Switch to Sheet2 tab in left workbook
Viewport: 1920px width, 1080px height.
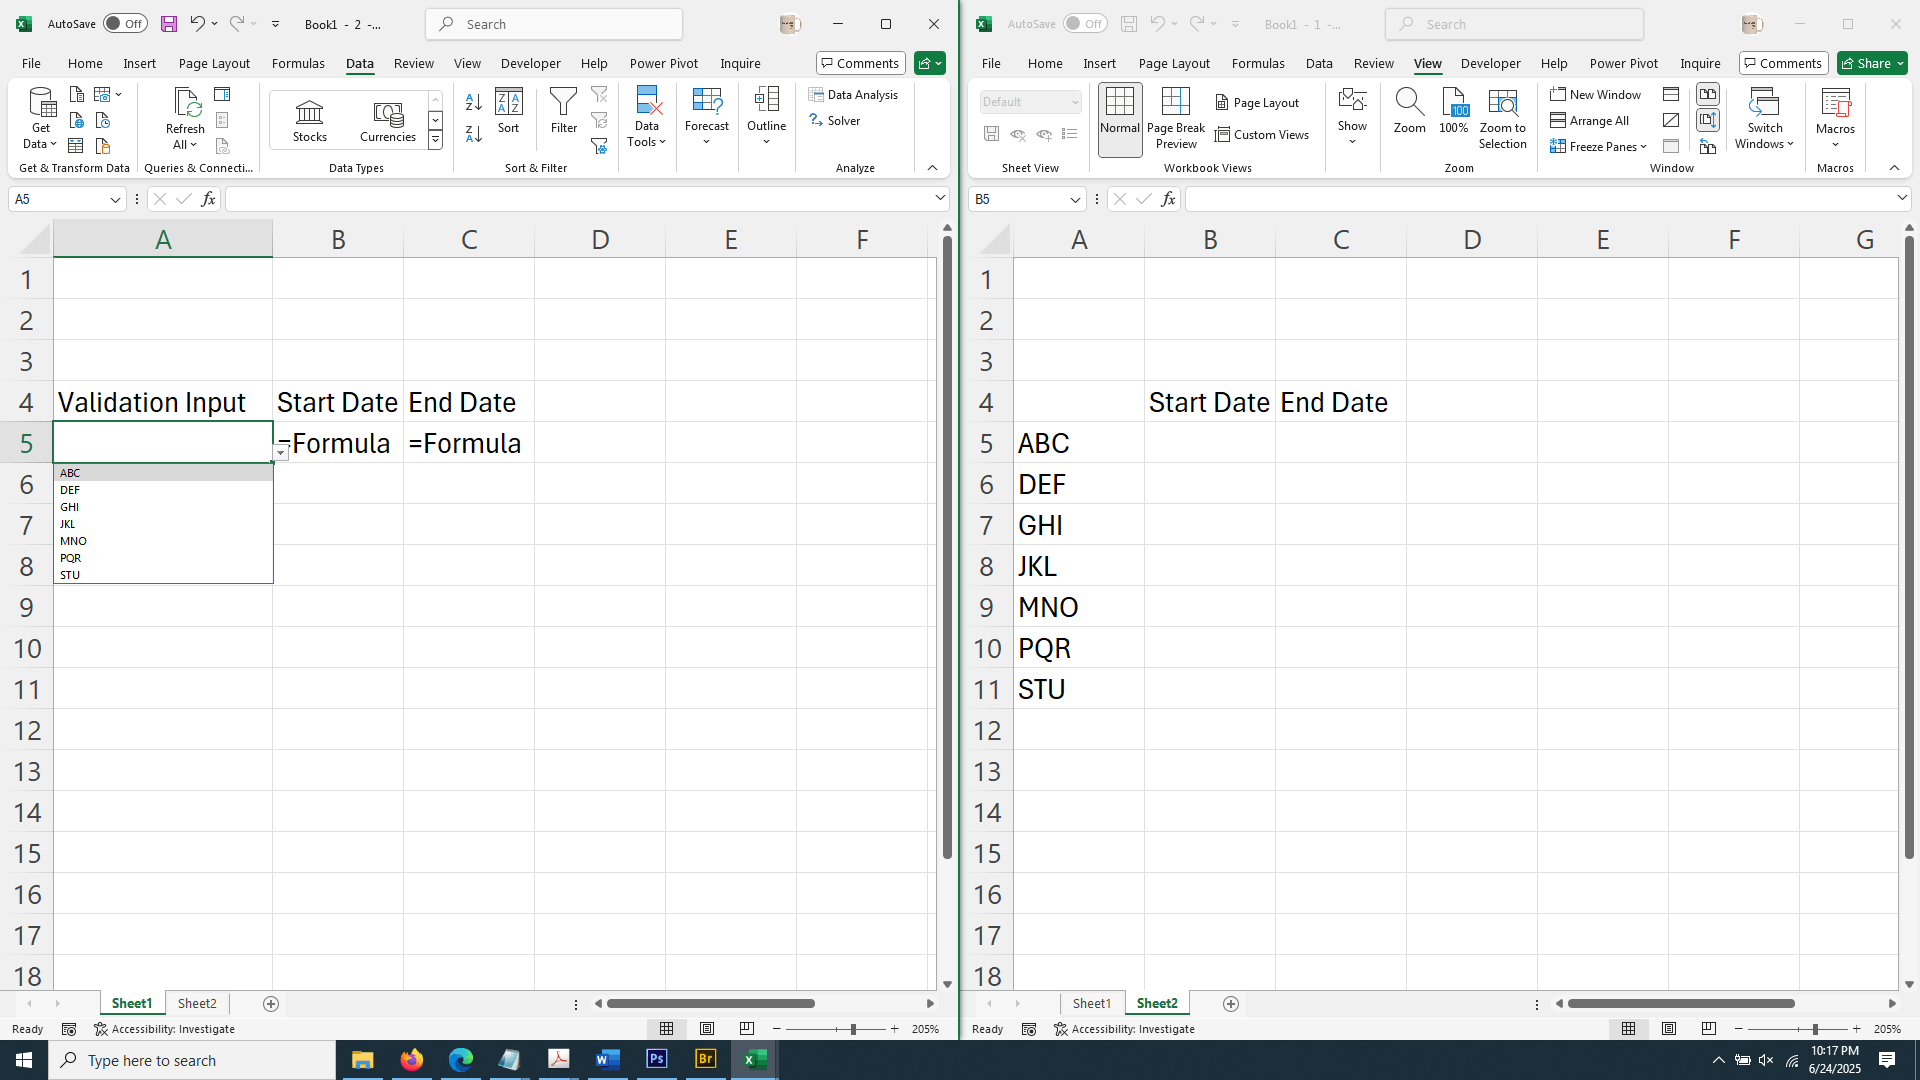pyautogui.click(x=197, y=1003)
